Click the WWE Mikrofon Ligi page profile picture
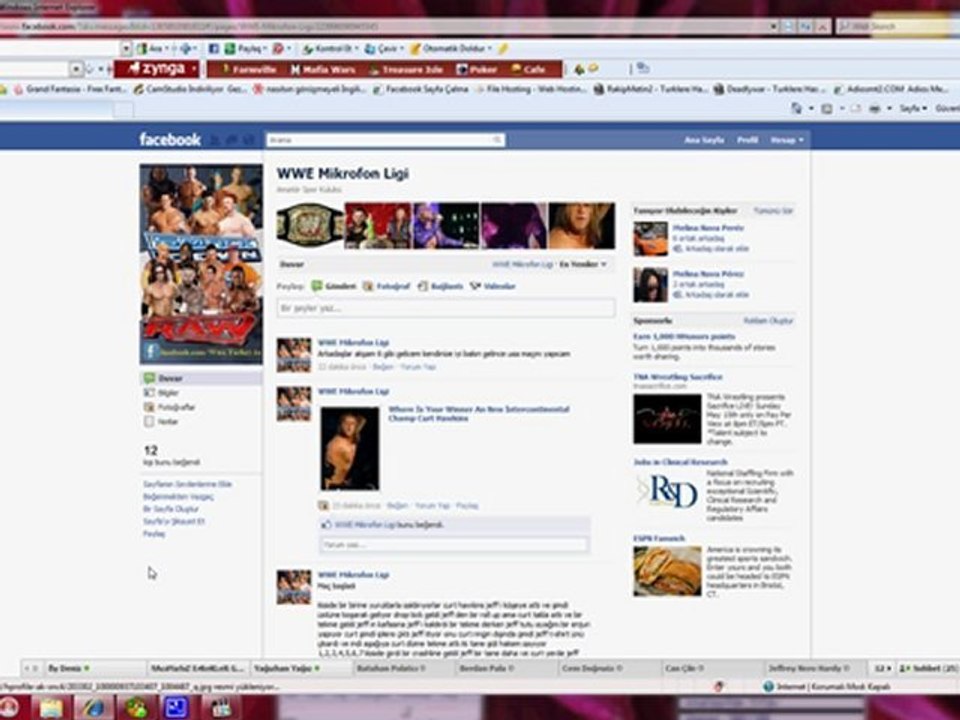 click(201, 264)
